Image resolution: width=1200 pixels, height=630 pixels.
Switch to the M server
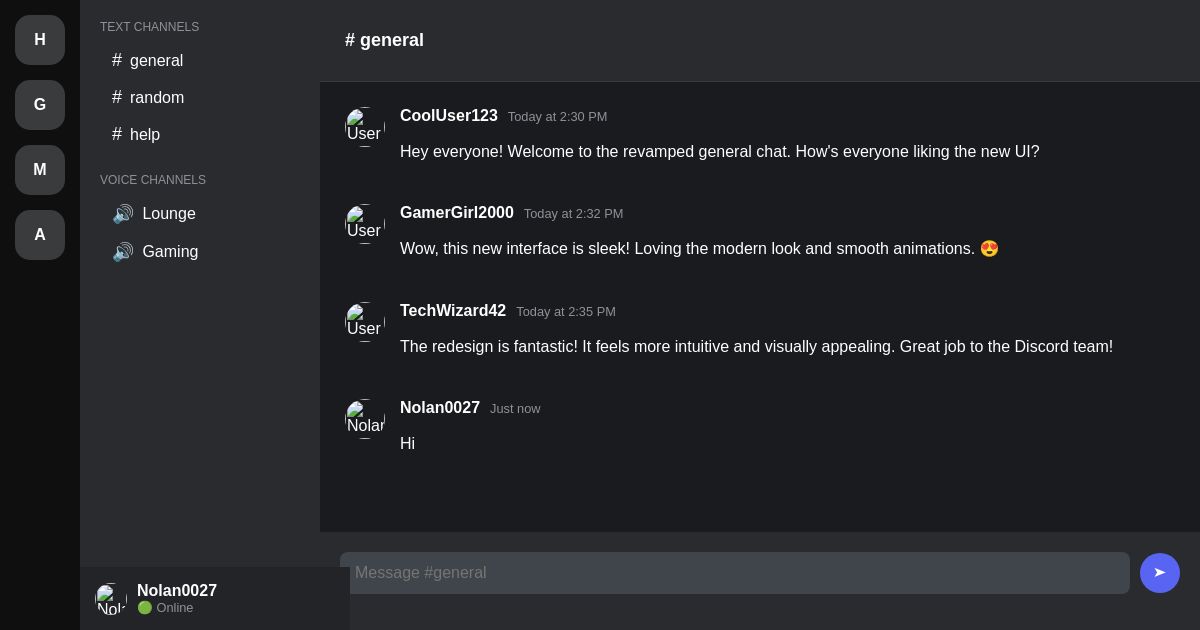(x=40, y=170)
